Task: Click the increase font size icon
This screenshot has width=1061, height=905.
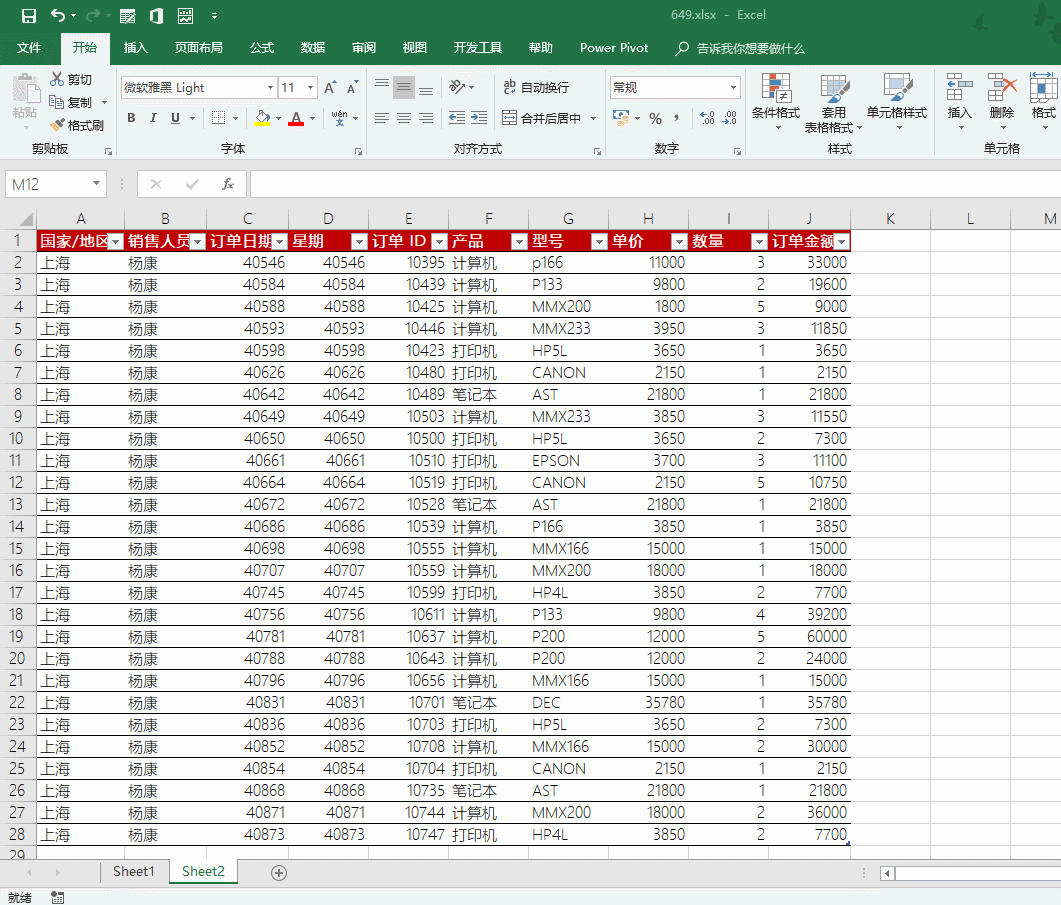Action: [x=329, y=88]
